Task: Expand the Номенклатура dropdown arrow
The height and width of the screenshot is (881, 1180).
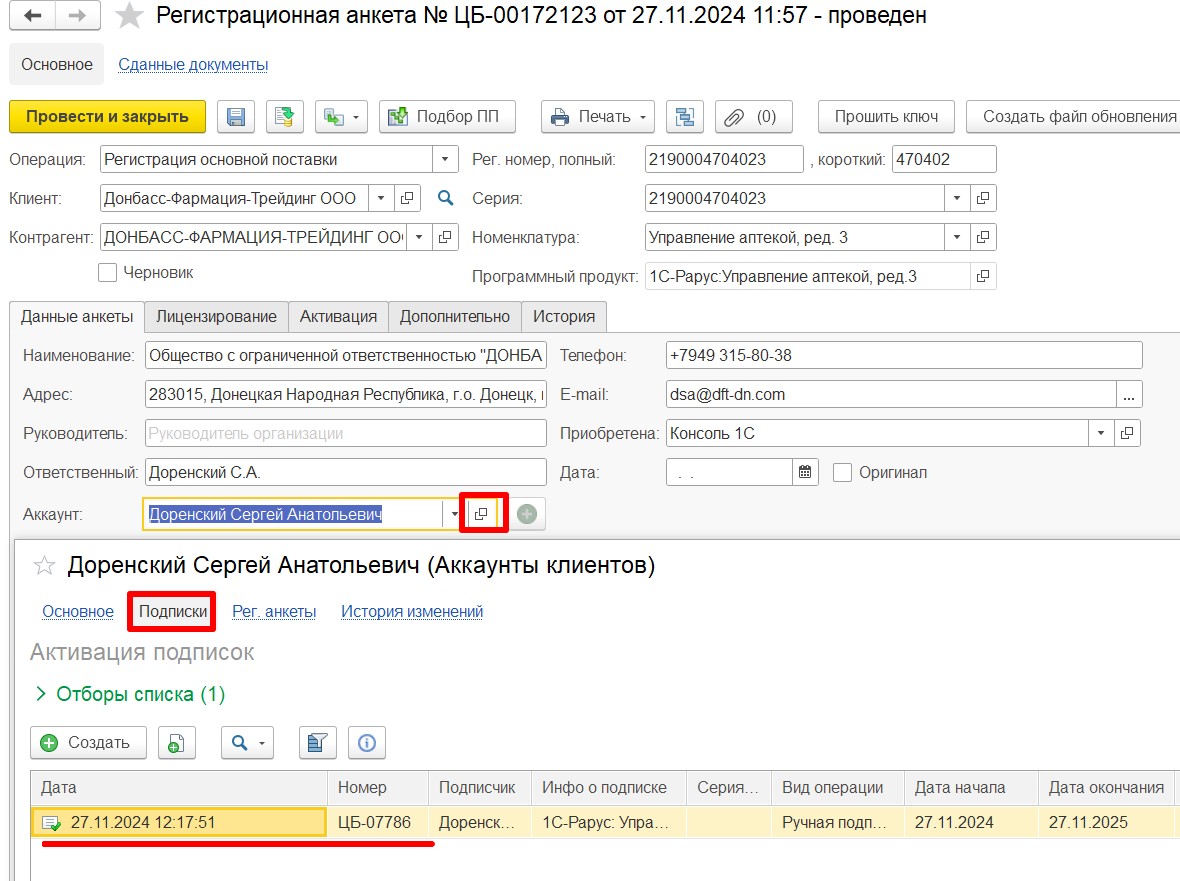Action: [956, 237]
